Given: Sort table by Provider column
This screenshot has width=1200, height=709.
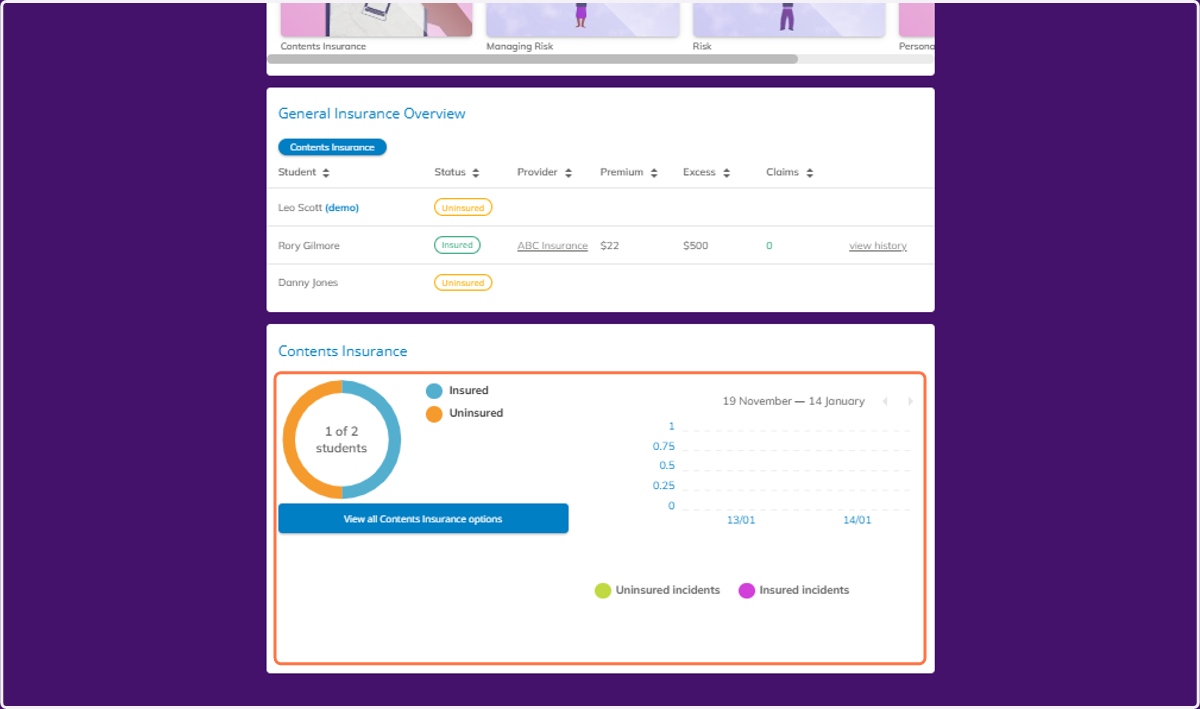Looking at the screenshot, I should point(568,173).
